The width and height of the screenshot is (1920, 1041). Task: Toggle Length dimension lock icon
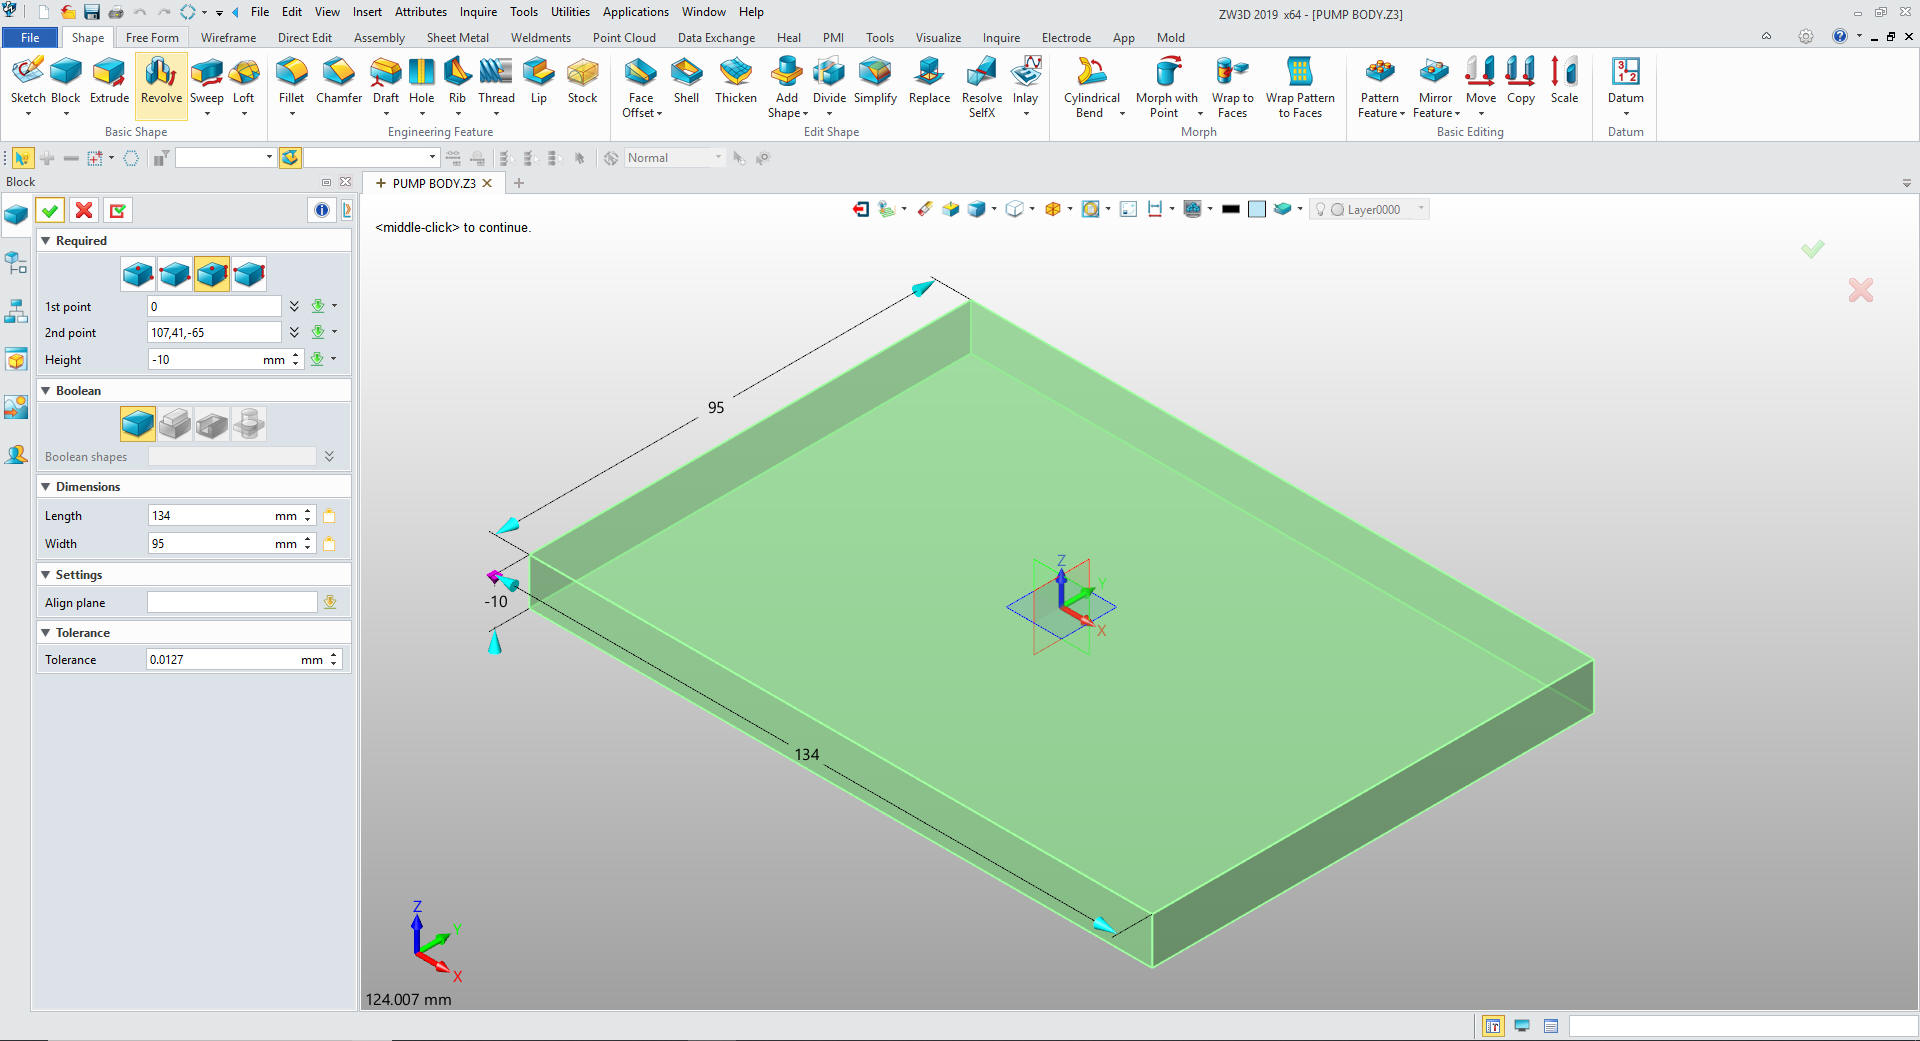pos(329,516)
